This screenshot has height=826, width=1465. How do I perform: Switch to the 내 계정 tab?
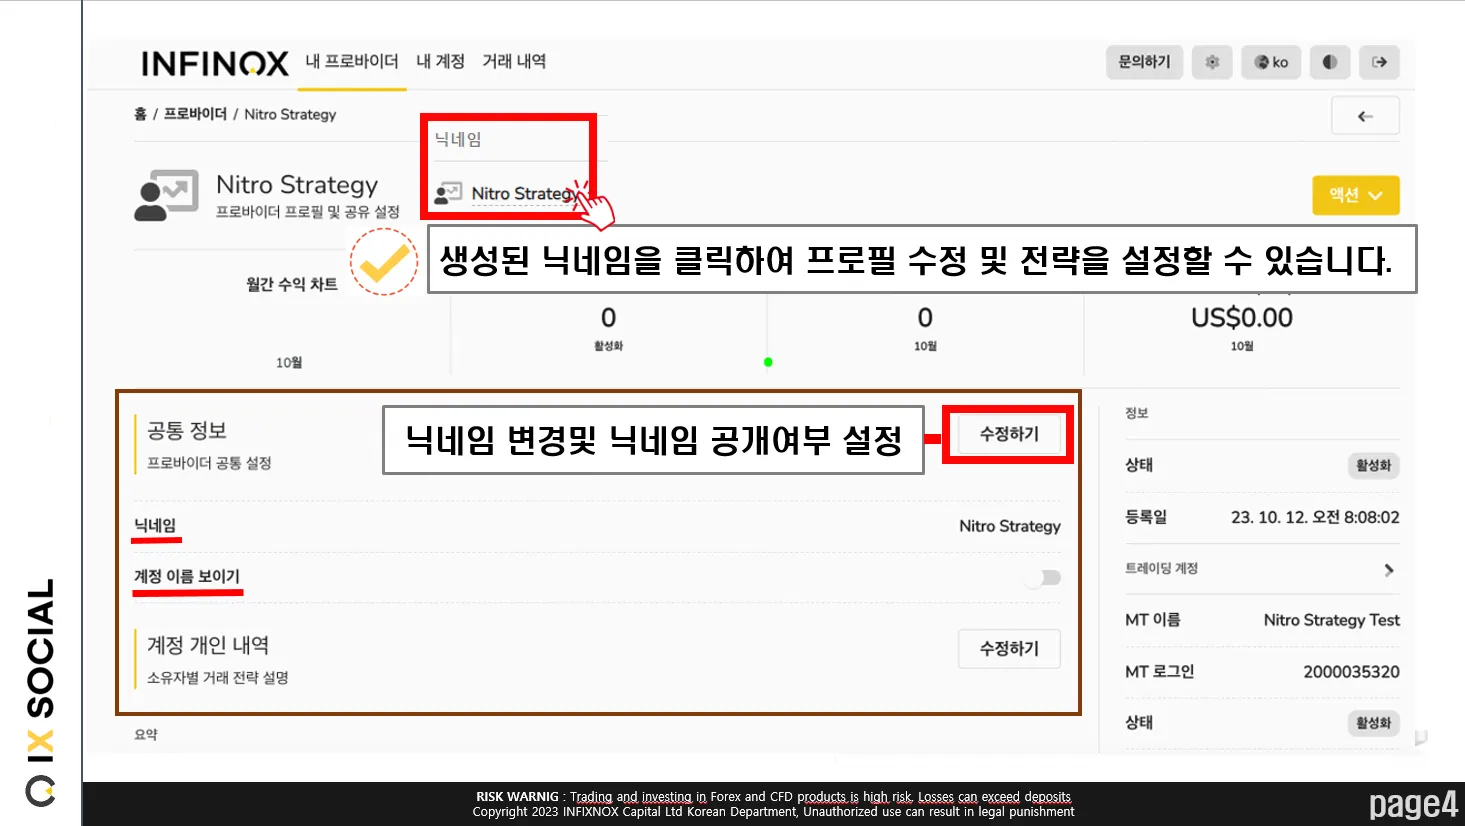(440, 62)
